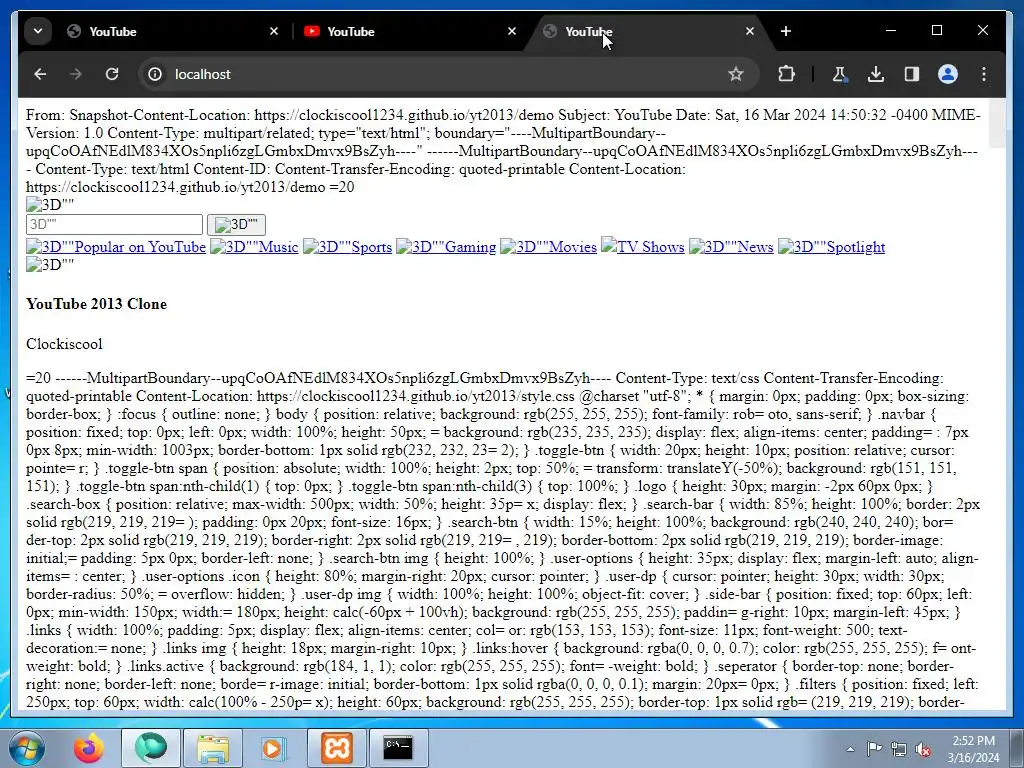
Task: Open the media player taskbar icon
Action: pos(274,748)
